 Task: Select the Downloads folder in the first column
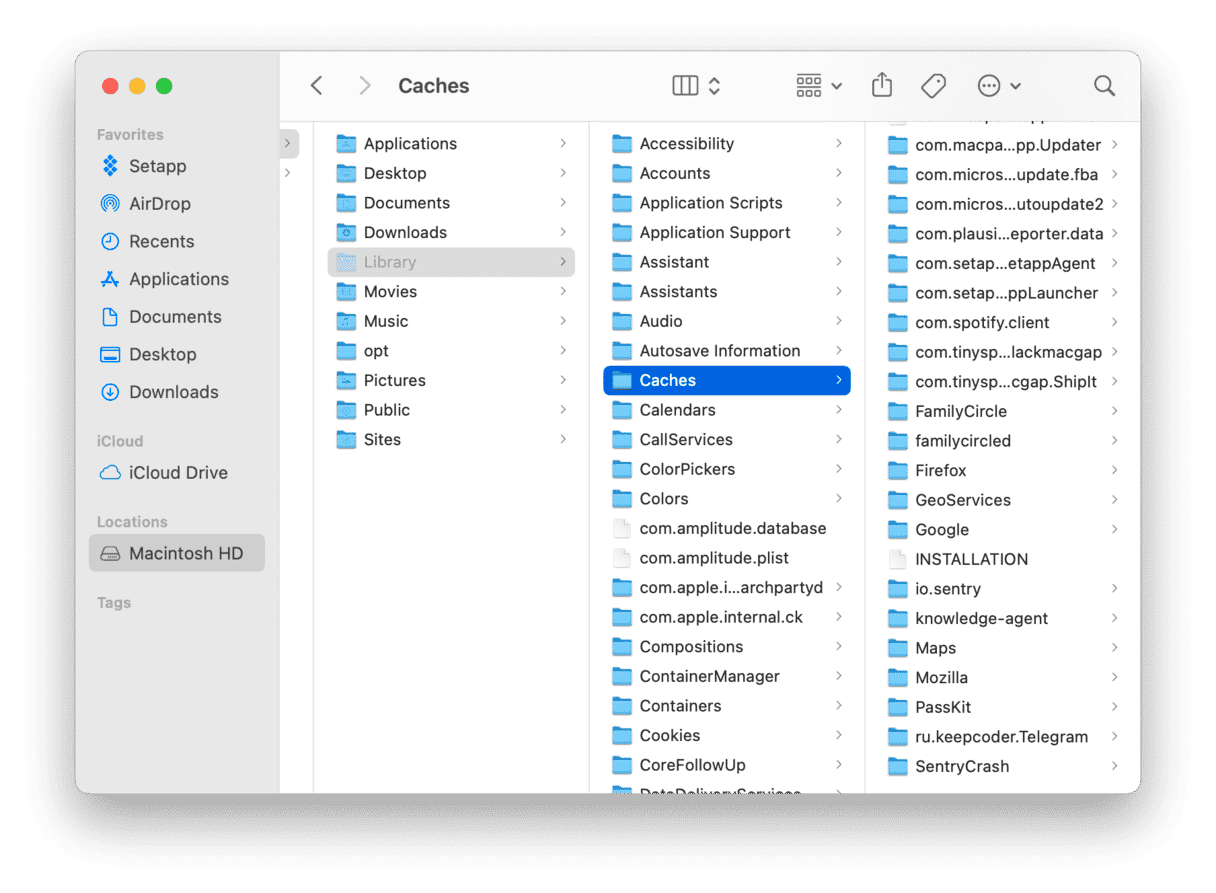406,232
